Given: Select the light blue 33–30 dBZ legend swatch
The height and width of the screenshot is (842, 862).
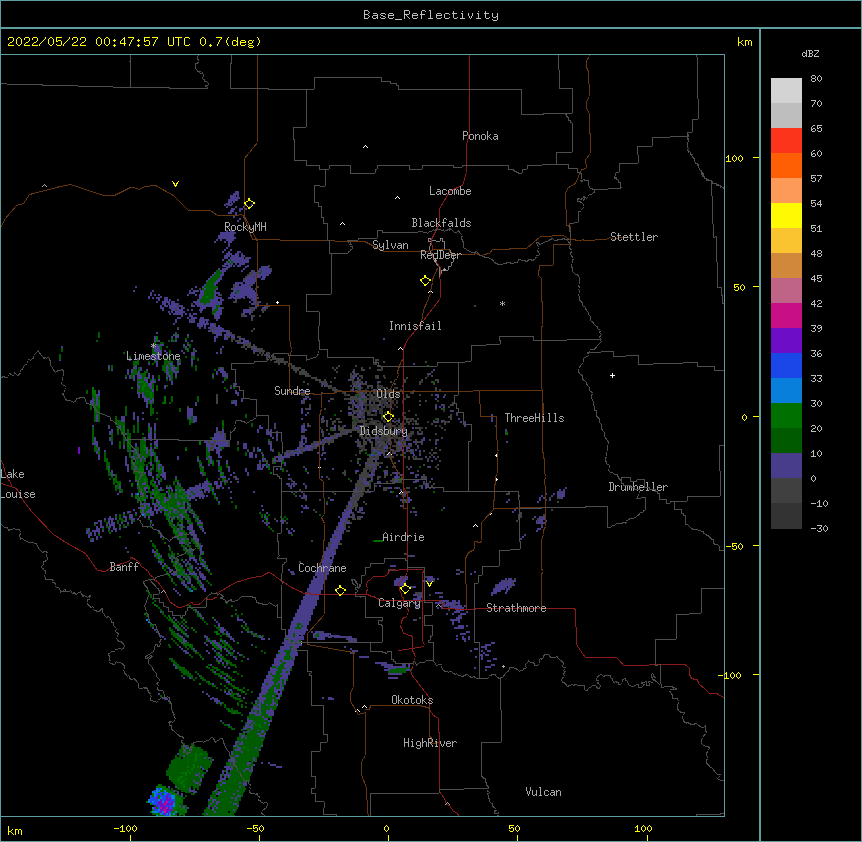Looking at the screenshot, I should tap(786, 391).
